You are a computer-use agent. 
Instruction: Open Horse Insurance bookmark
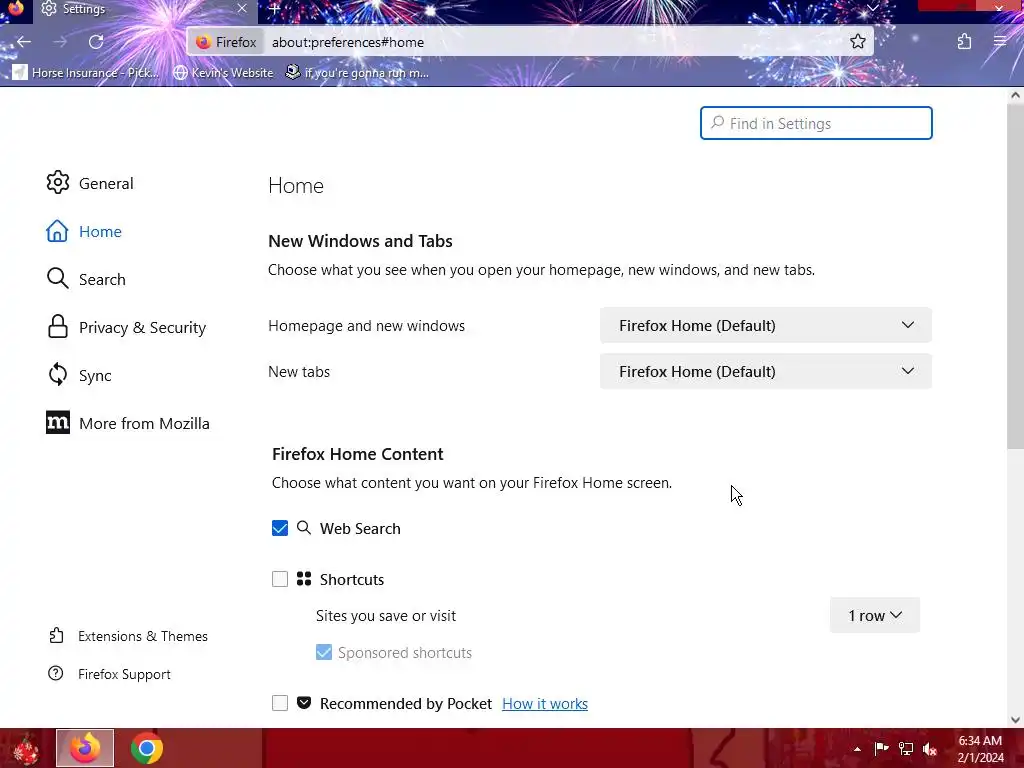click(87, 72)
